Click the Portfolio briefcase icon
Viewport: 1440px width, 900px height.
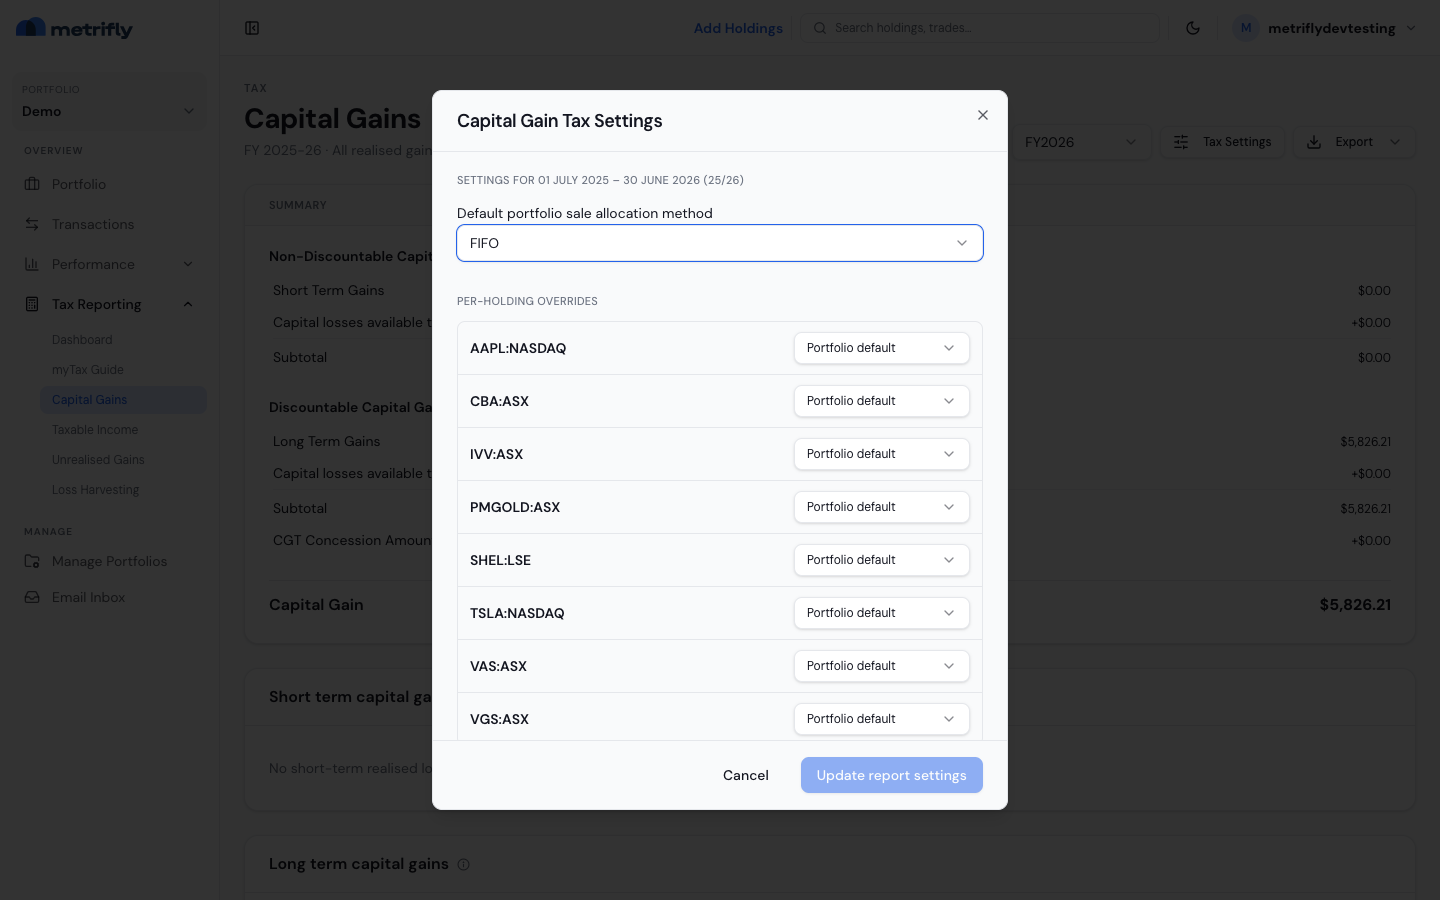[32, 184]
